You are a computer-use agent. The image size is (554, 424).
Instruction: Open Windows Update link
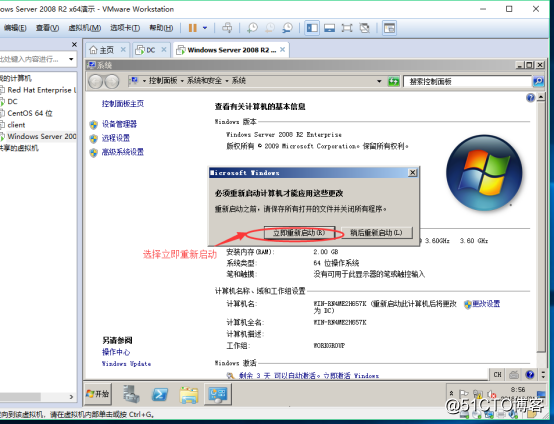coord(126,364)
